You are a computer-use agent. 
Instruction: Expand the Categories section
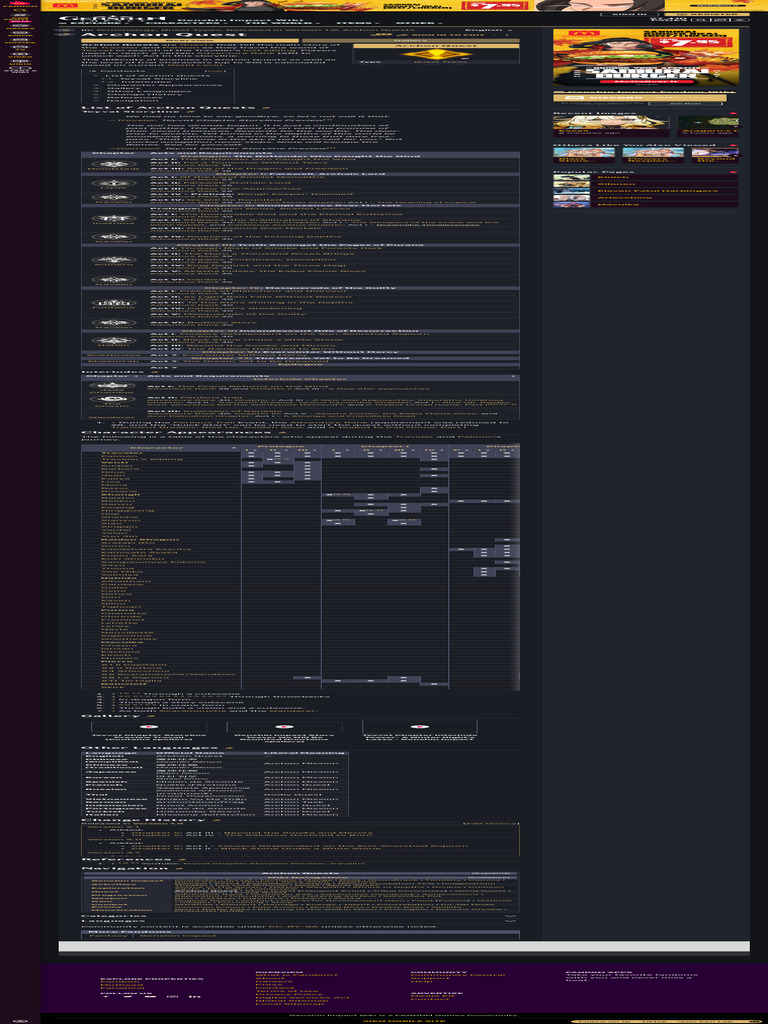[x=511, y=916]
